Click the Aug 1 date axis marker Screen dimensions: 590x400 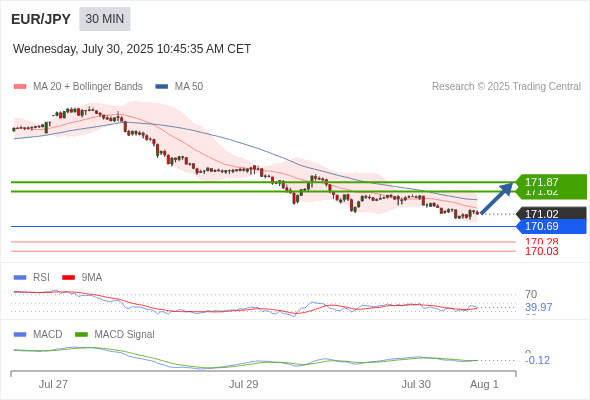tap(484, 384)
